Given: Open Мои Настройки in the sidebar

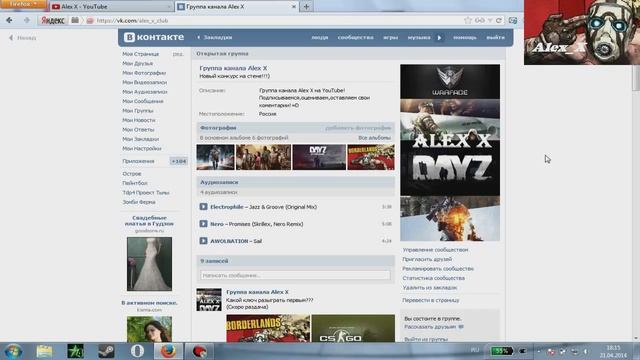Looking at the screenshot, I should (x=142, y=149).
